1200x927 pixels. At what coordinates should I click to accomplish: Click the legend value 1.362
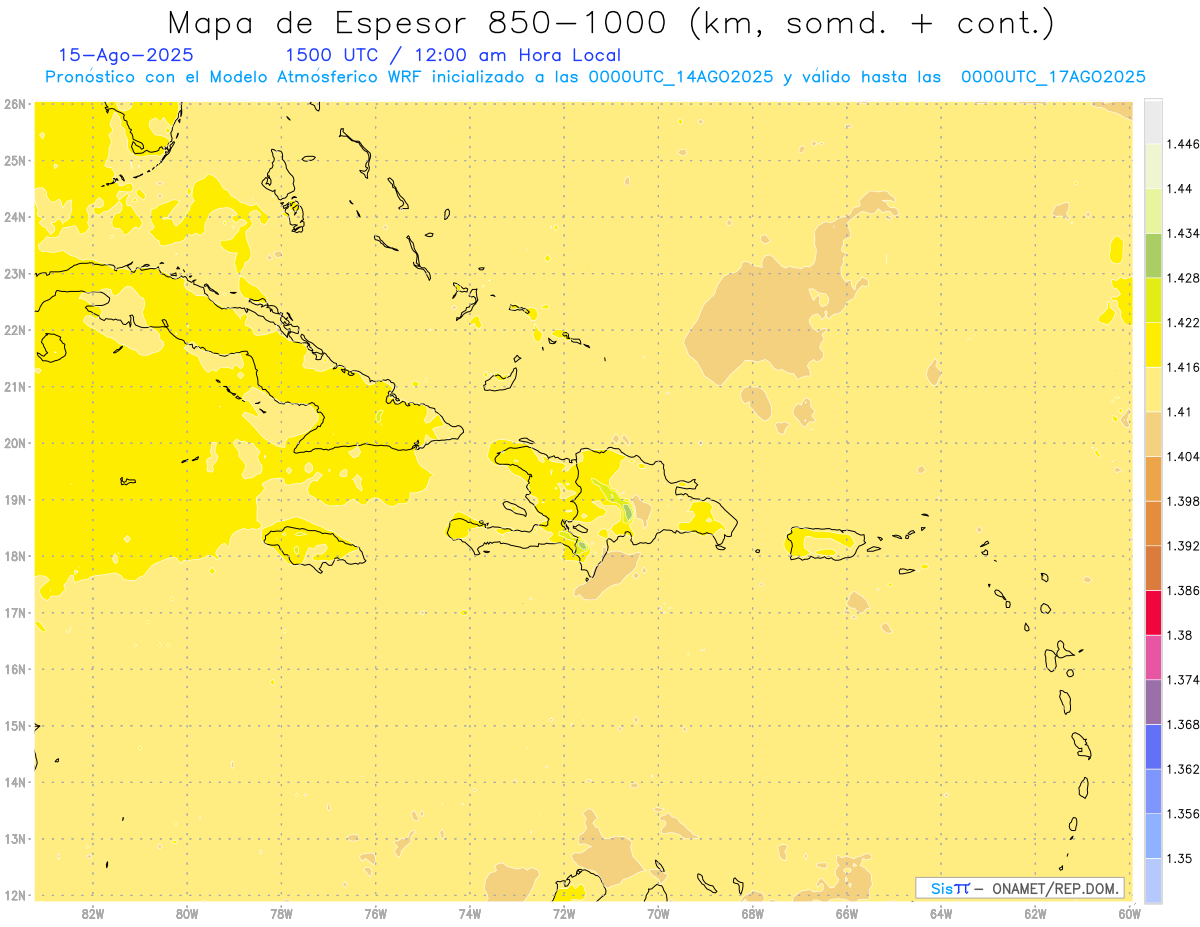[x=1183, y=769]
